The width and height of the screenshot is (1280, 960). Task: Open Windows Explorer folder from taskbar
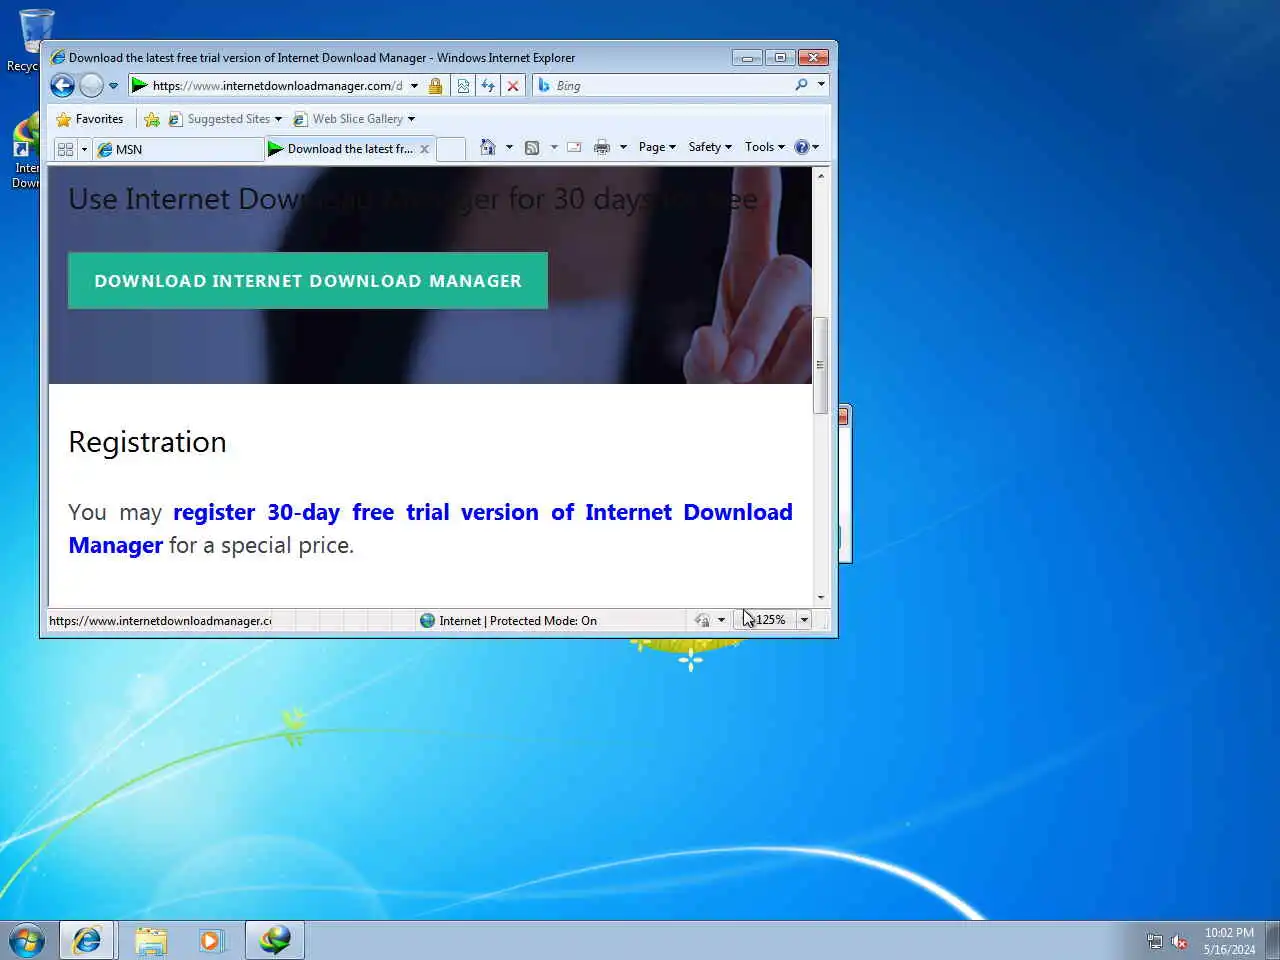click(151, 940)
